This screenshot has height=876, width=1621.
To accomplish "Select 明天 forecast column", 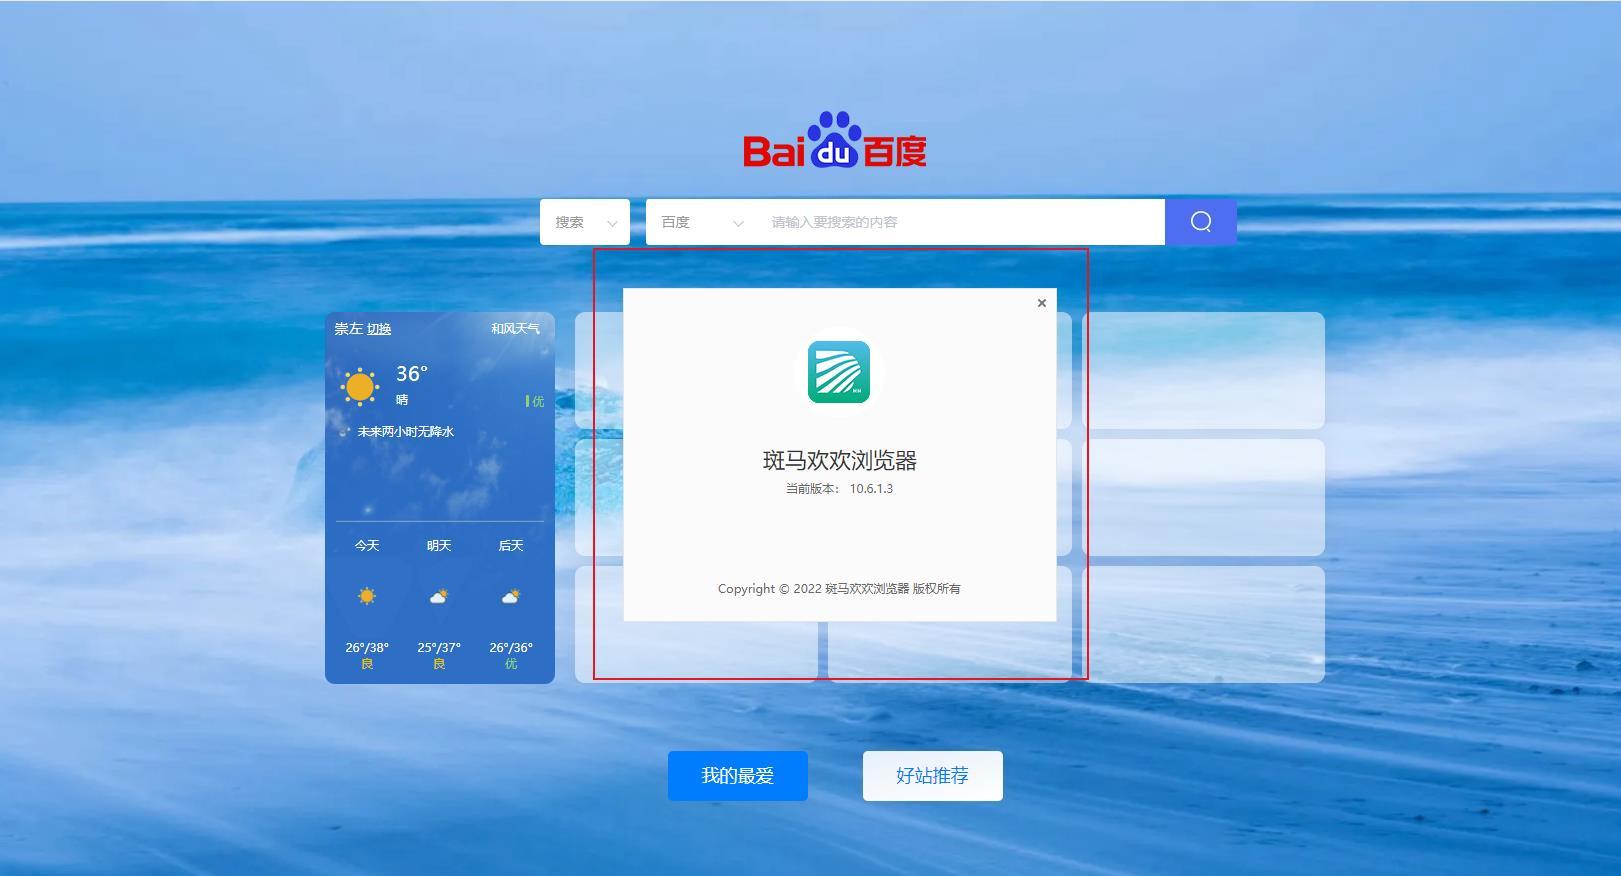I will [439, 546].
